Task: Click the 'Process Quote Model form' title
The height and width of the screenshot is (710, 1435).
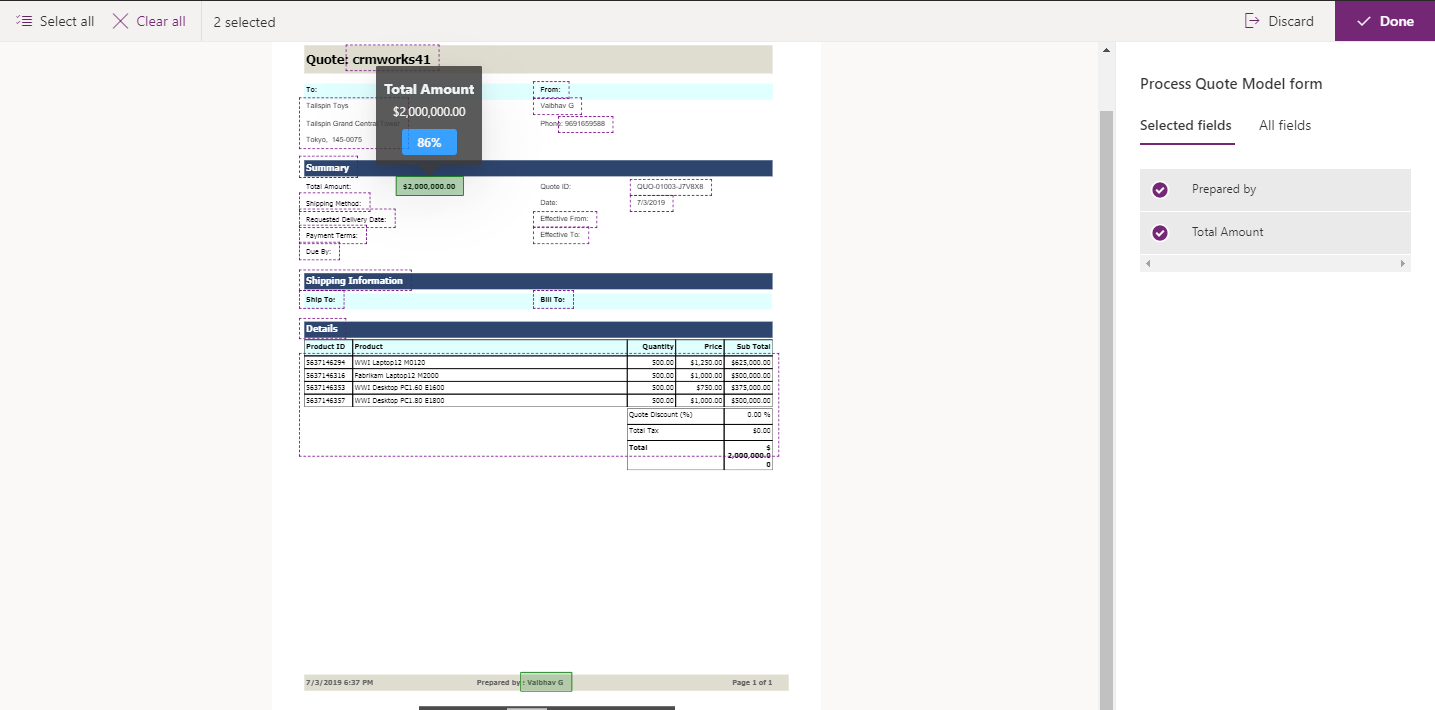Action: (x=1231, y=84)
